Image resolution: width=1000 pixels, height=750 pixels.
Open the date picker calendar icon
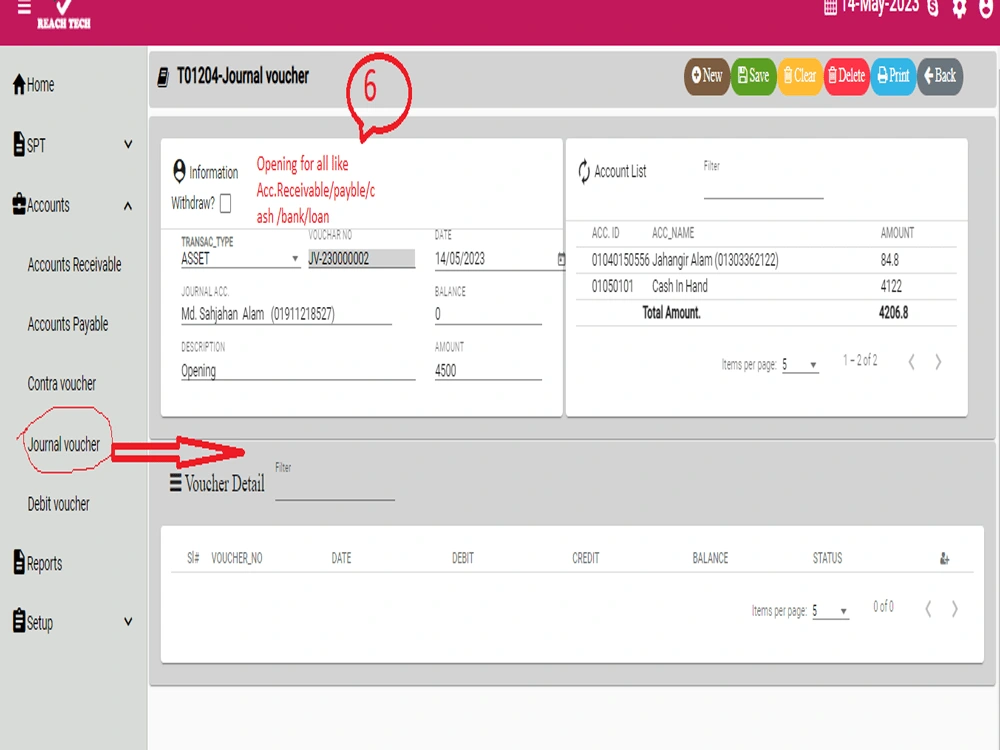pyautogui.click(x=561, y=258)
